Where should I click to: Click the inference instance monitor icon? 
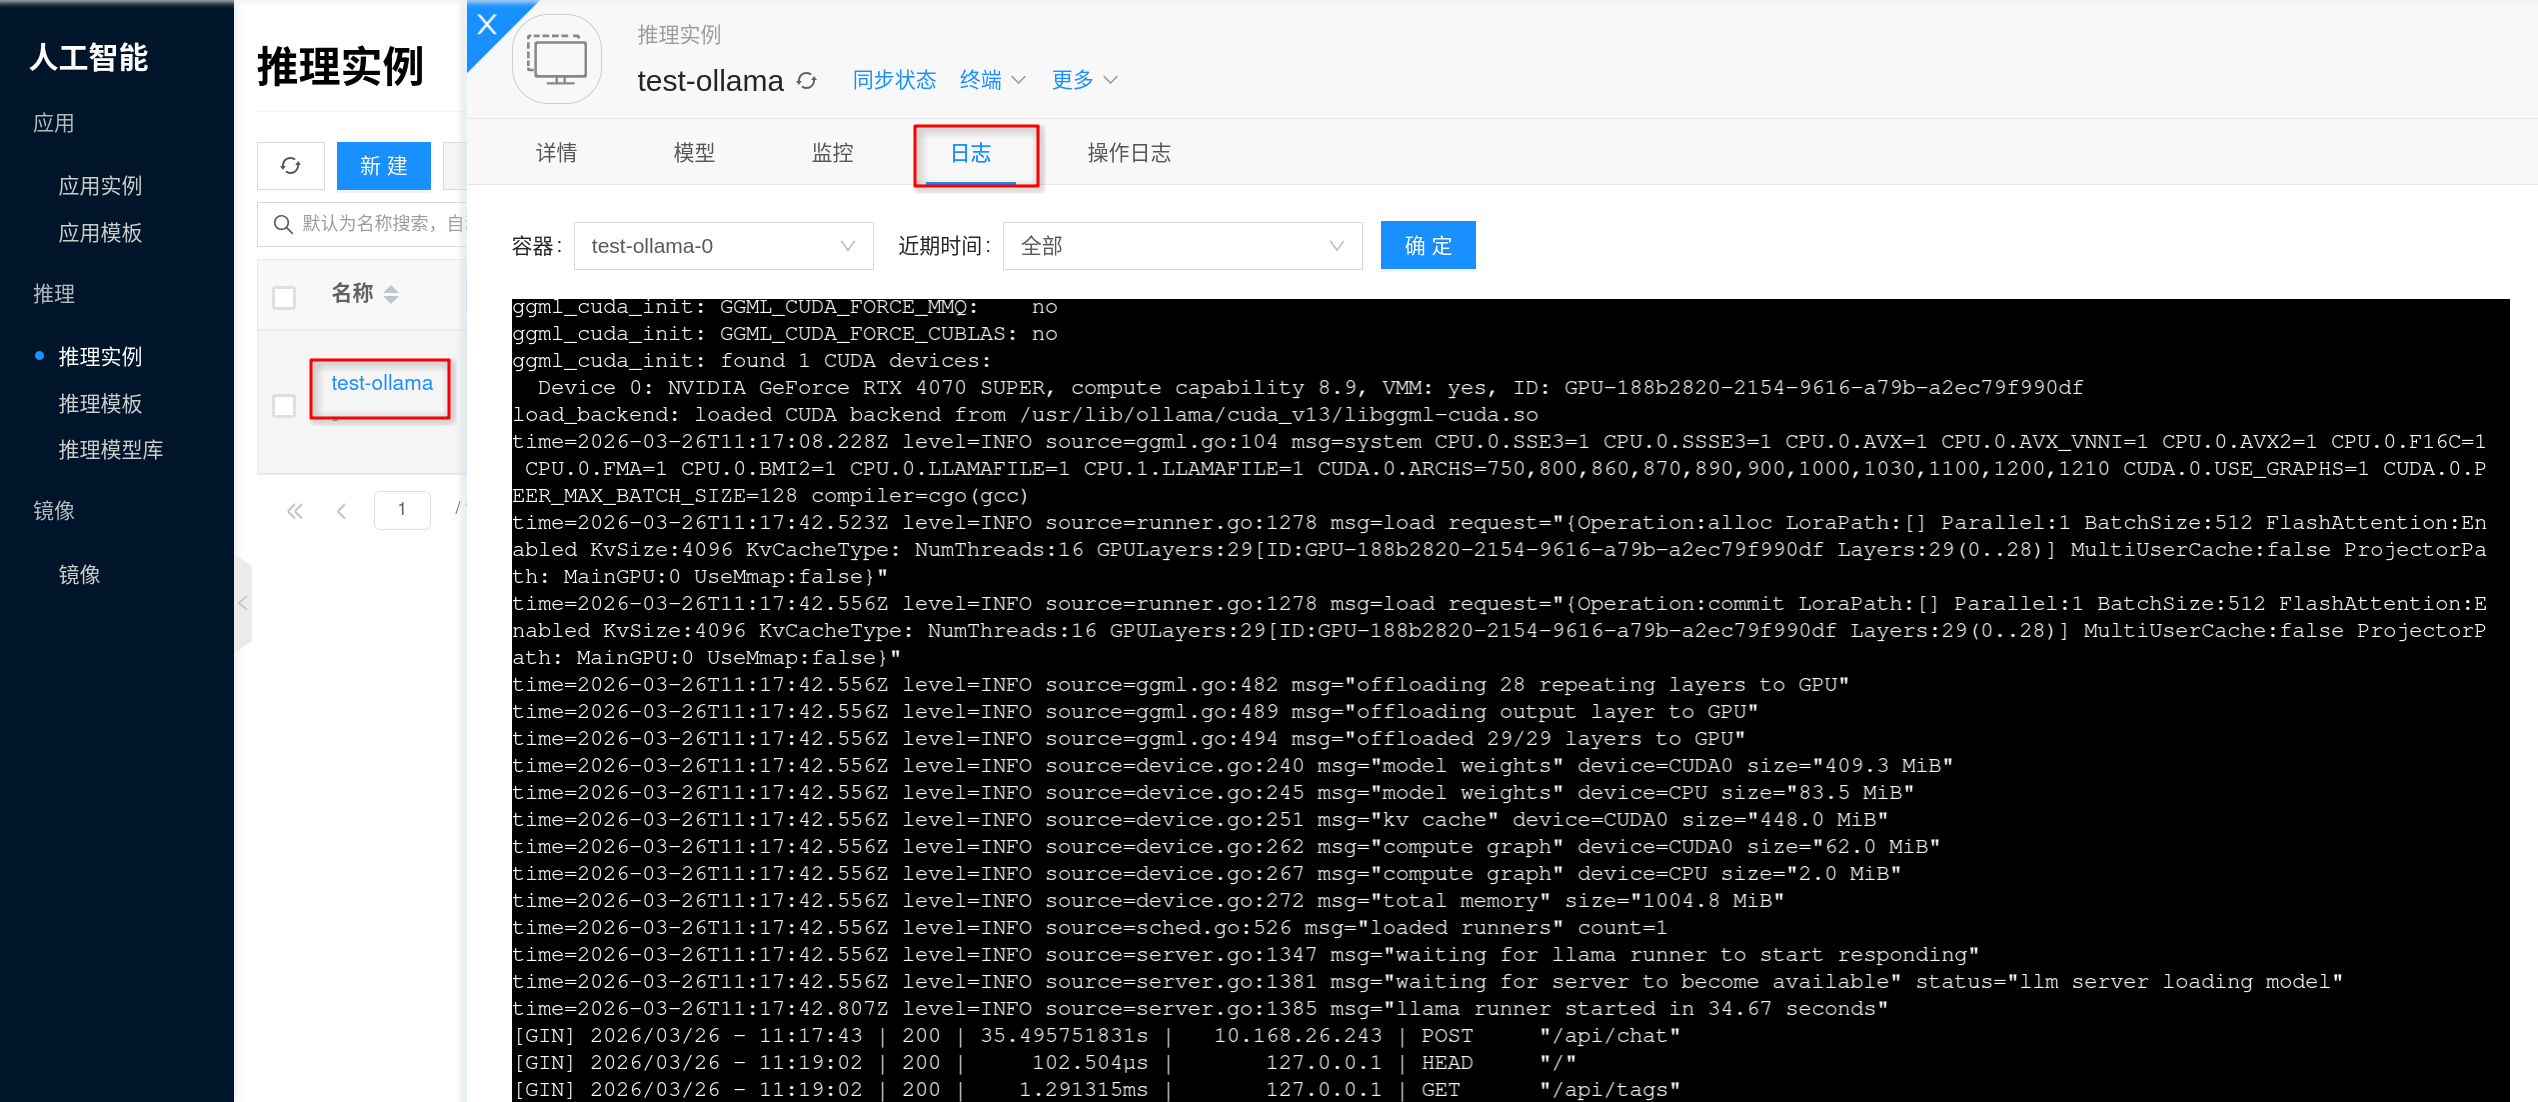557,60
